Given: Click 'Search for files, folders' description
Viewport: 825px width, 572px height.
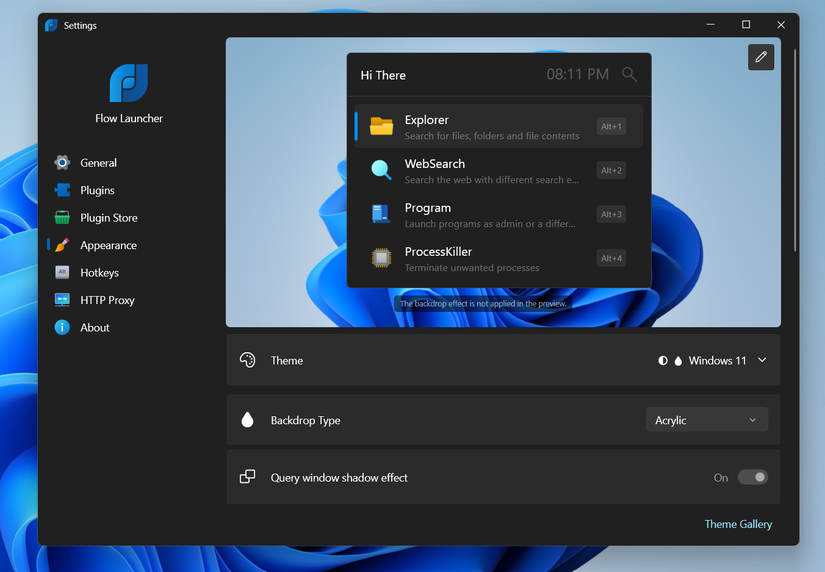Looking at the screenshot, I should pyautogui.click(x=492, y=136).
